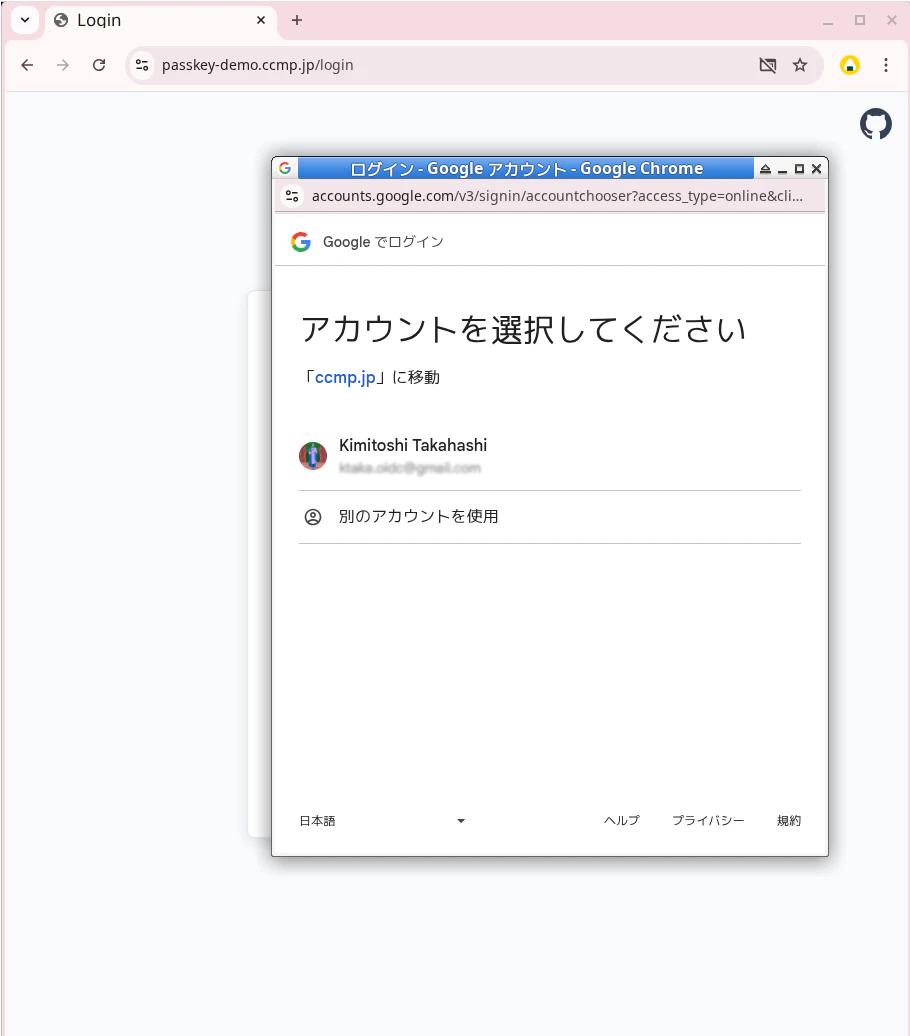Open the onigiri profile avatar icon
910x1036 pixels.
pos(849,65)
